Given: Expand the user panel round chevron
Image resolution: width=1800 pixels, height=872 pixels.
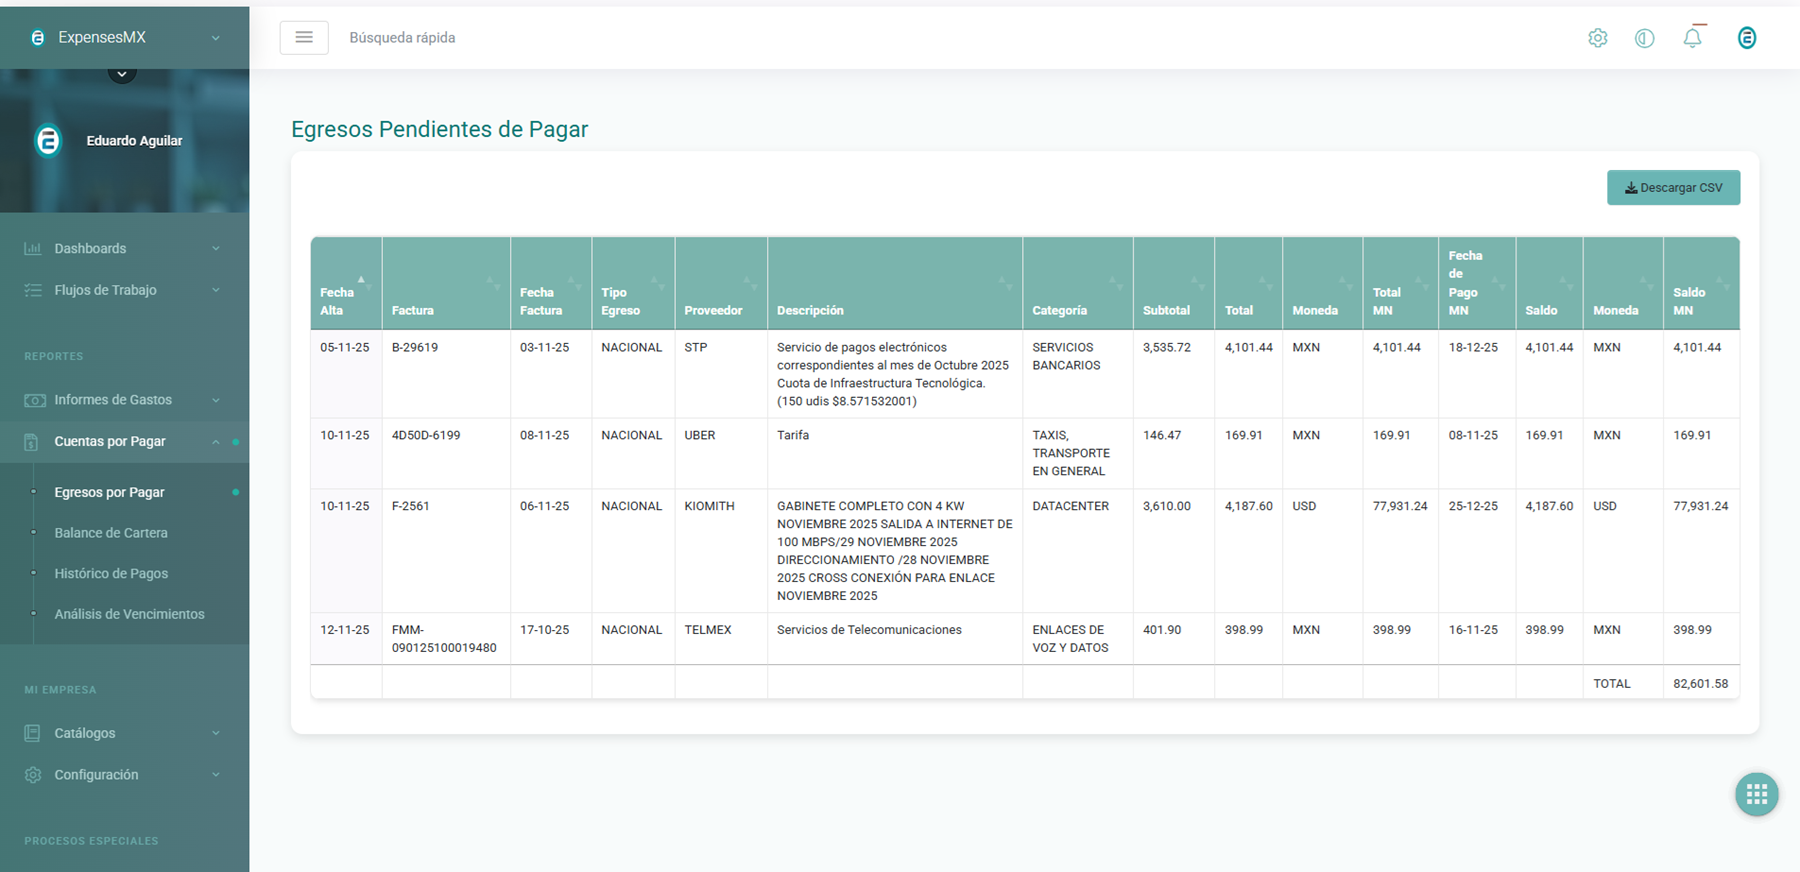Looking at the screenshot, I should 122,73.
